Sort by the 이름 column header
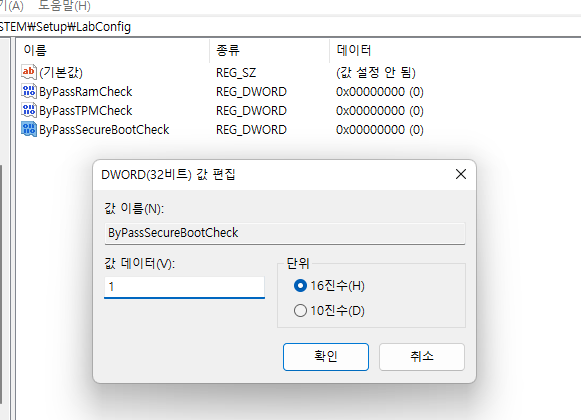The width and height of the screenshot is (581, 420). point(35,50)
